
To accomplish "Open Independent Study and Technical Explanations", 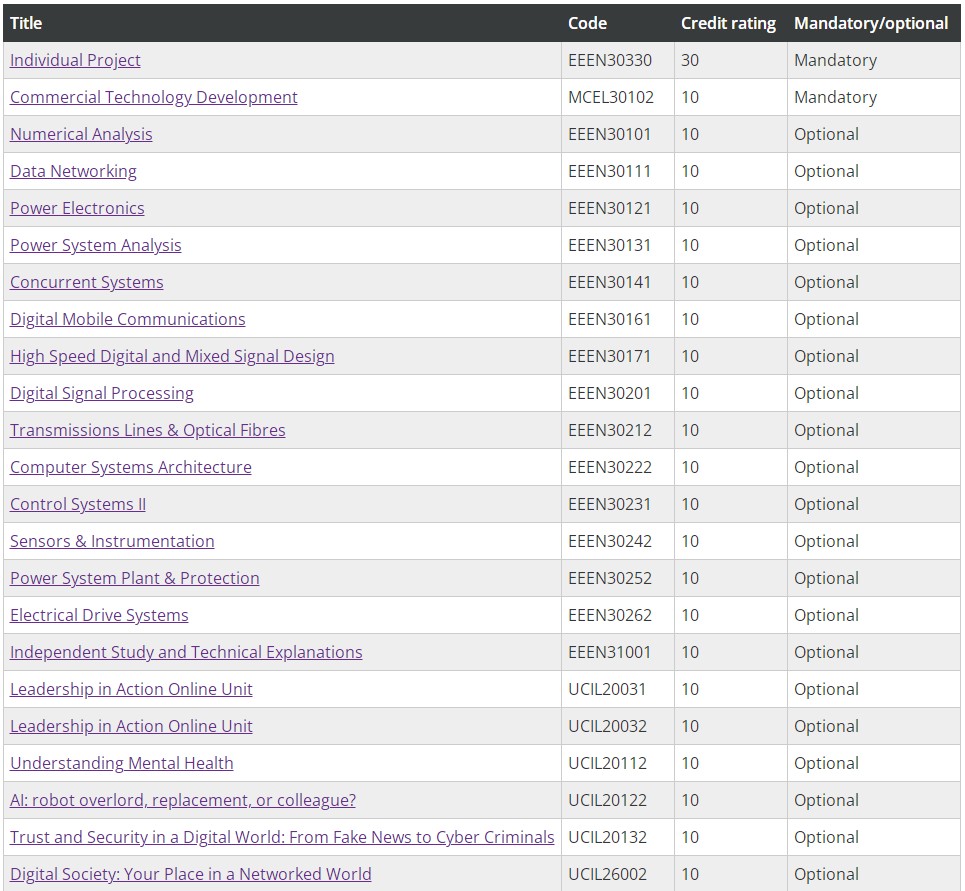I will point(186,652).
